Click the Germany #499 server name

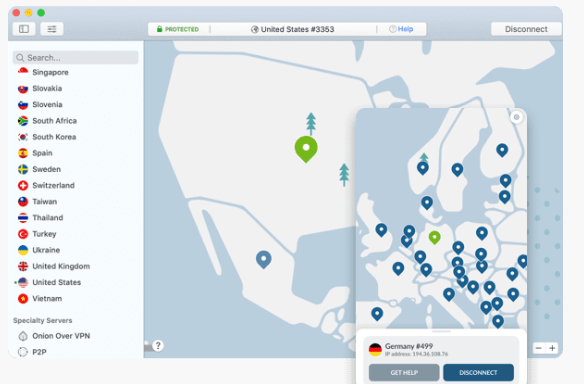click(409, 346)
